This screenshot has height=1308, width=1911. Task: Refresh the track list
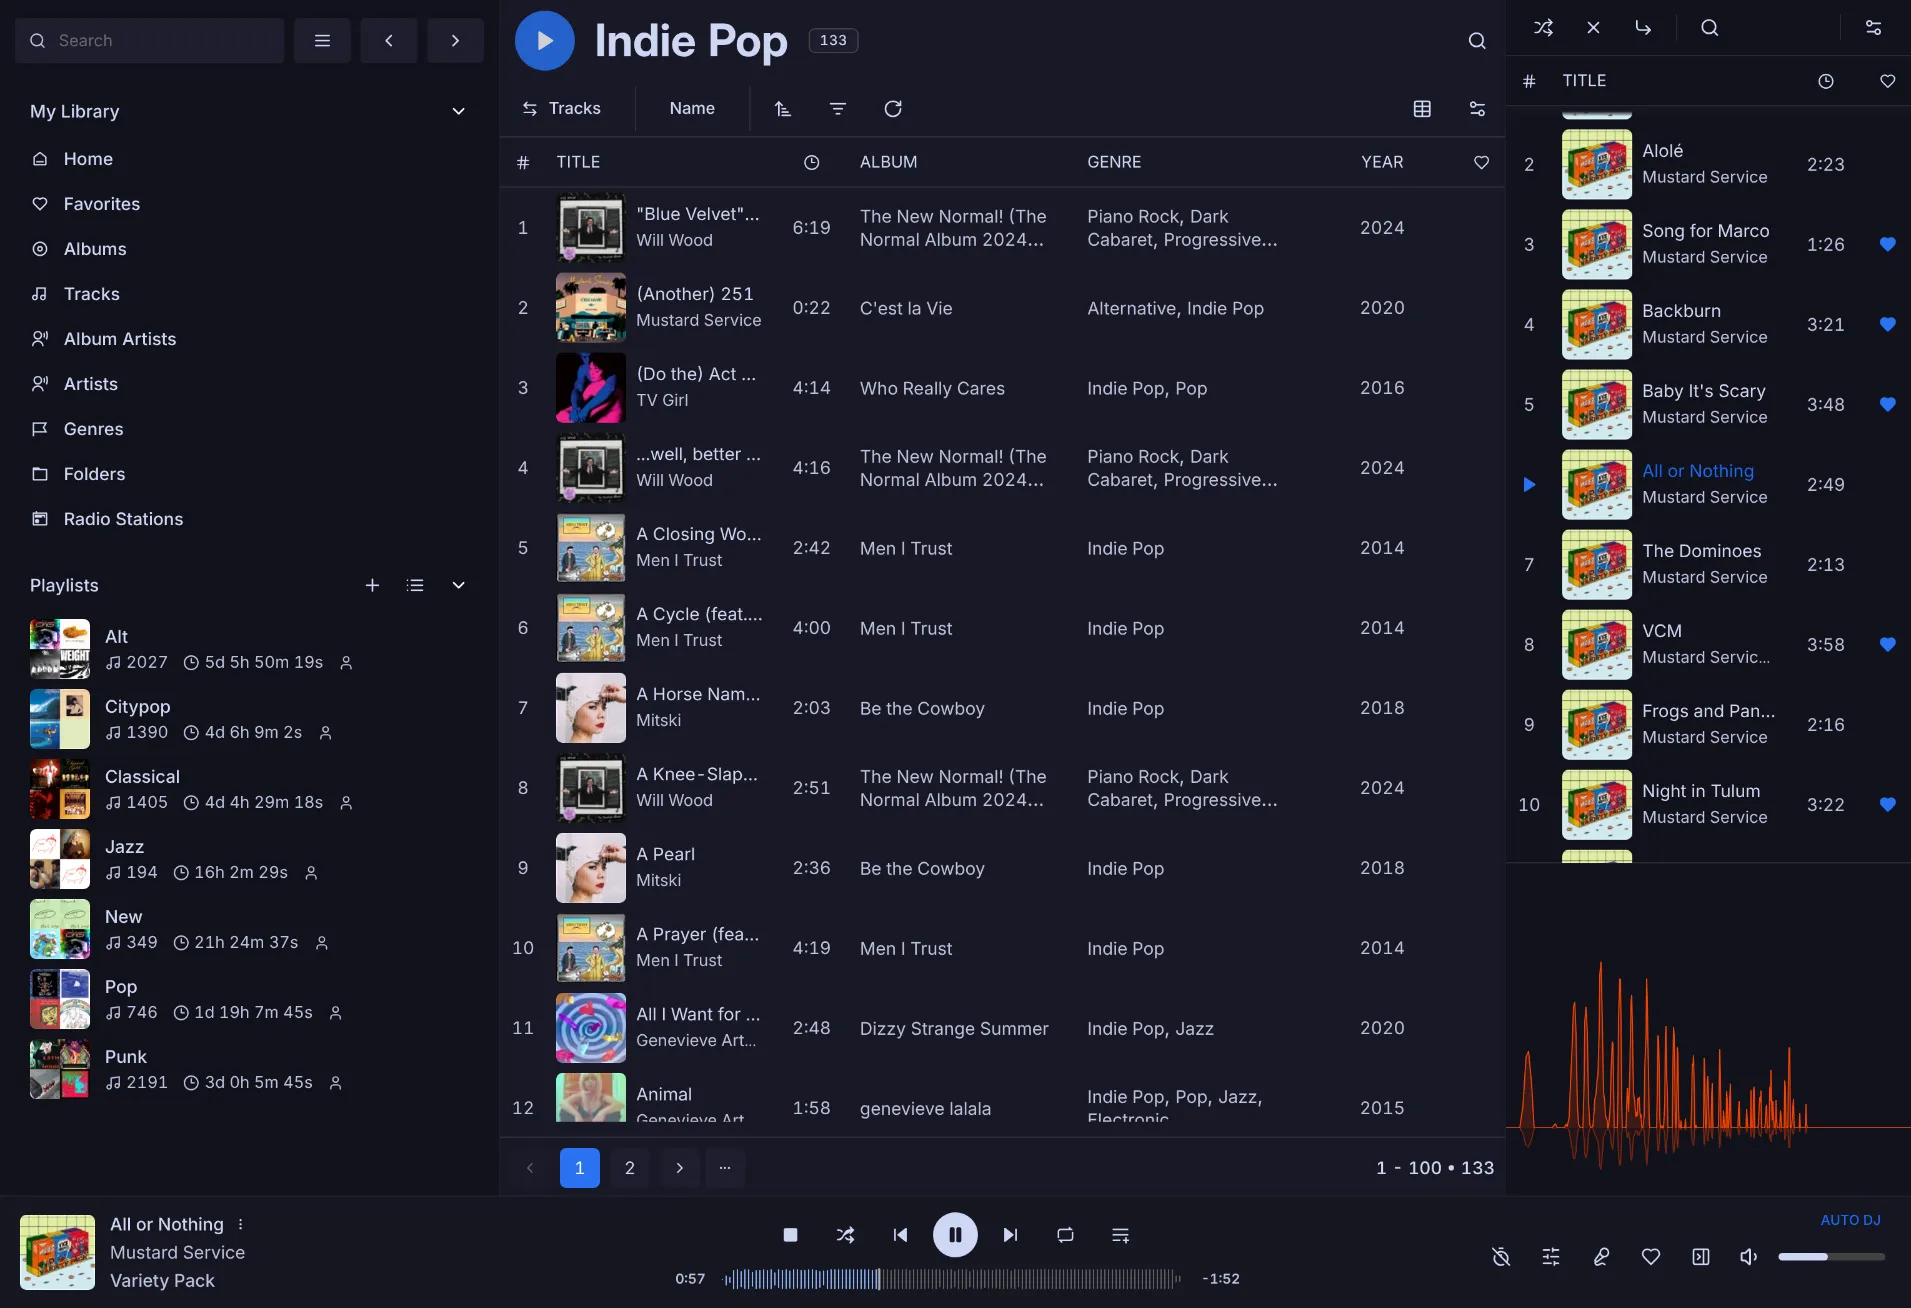pyautogui.click(x=893, y=108)
